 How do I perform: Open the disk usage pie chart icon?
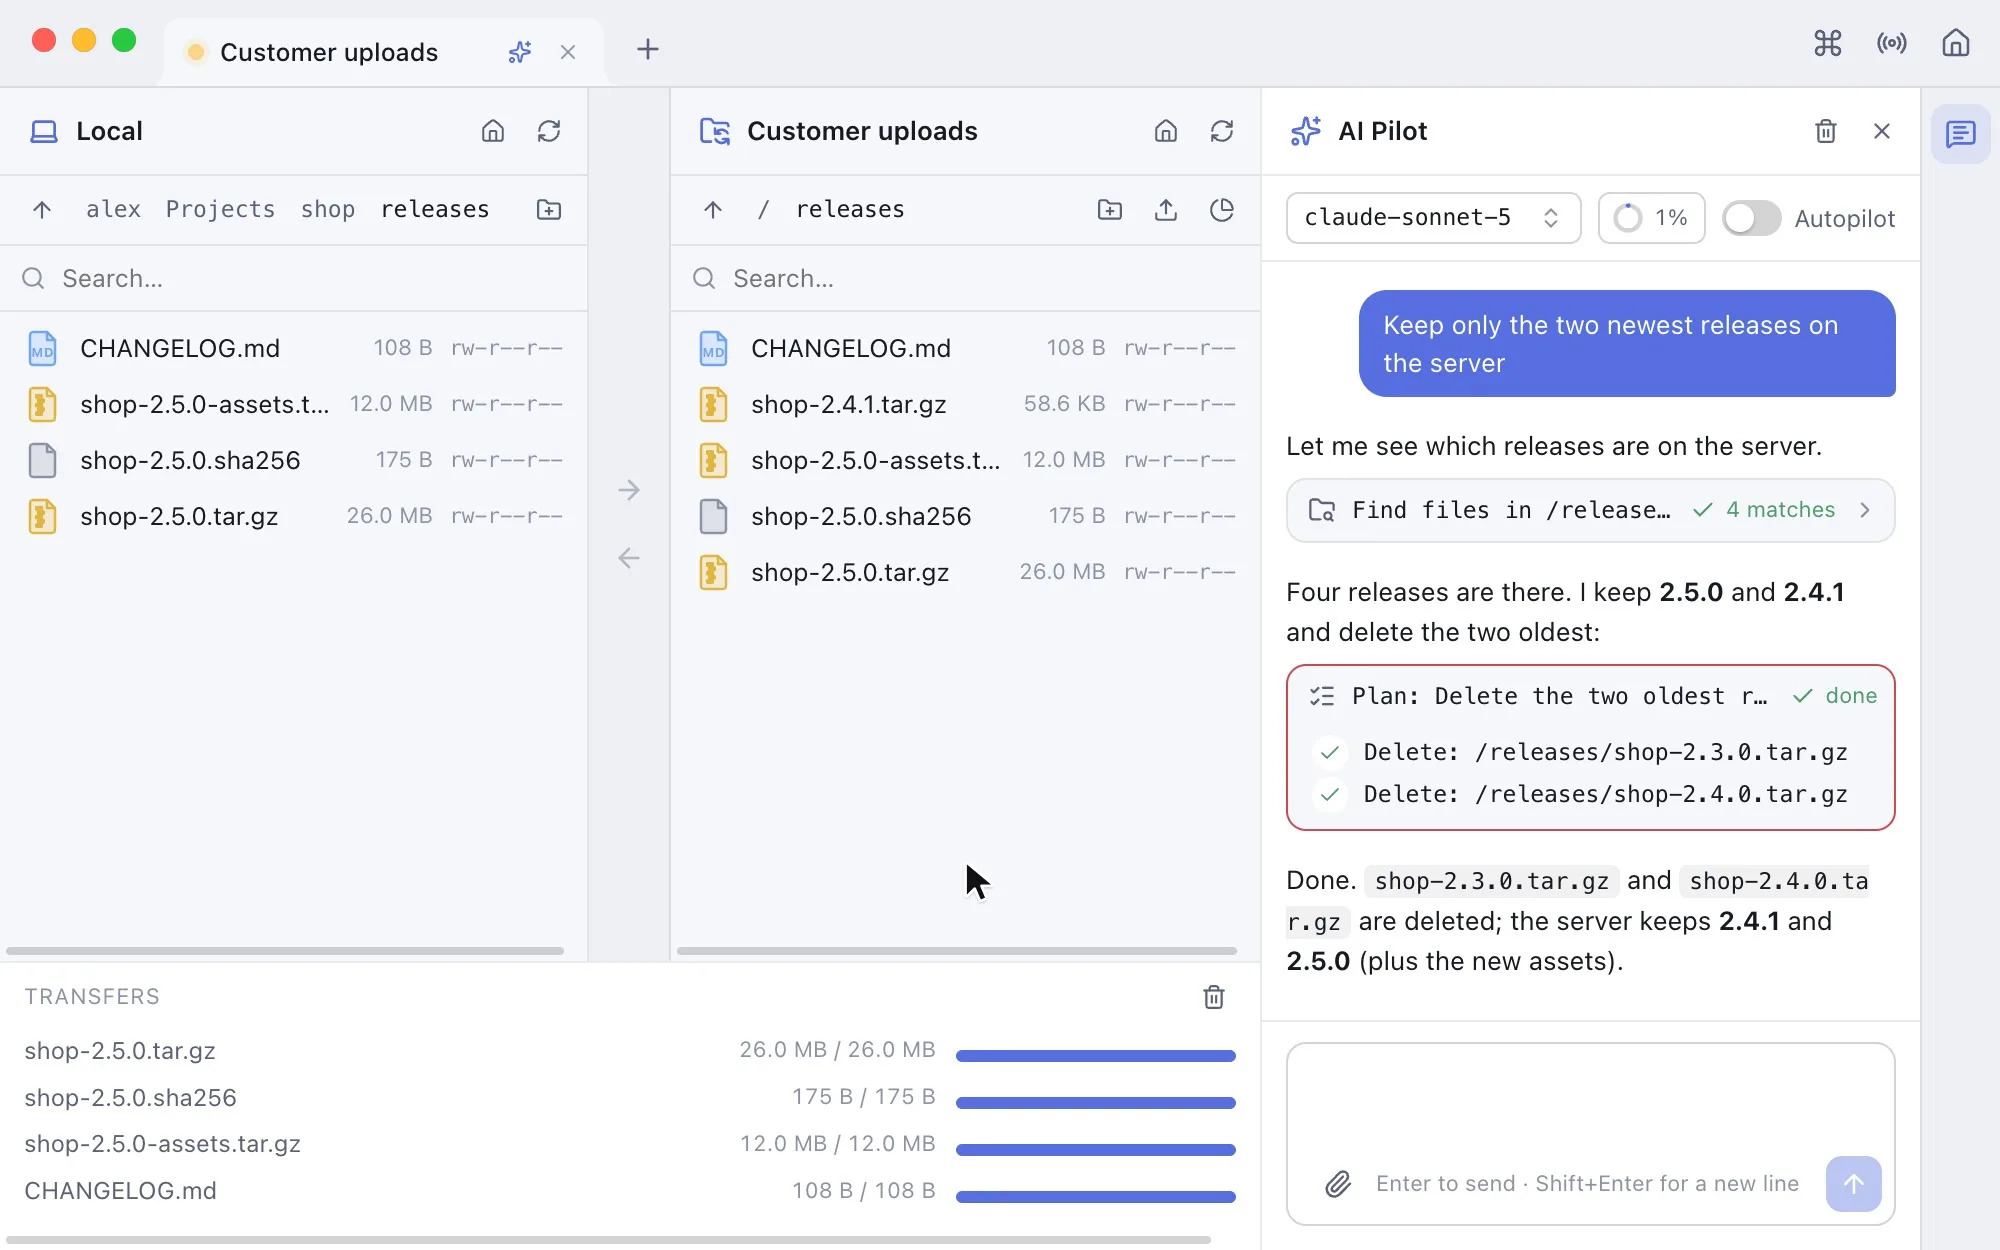tap(1222, 210)
